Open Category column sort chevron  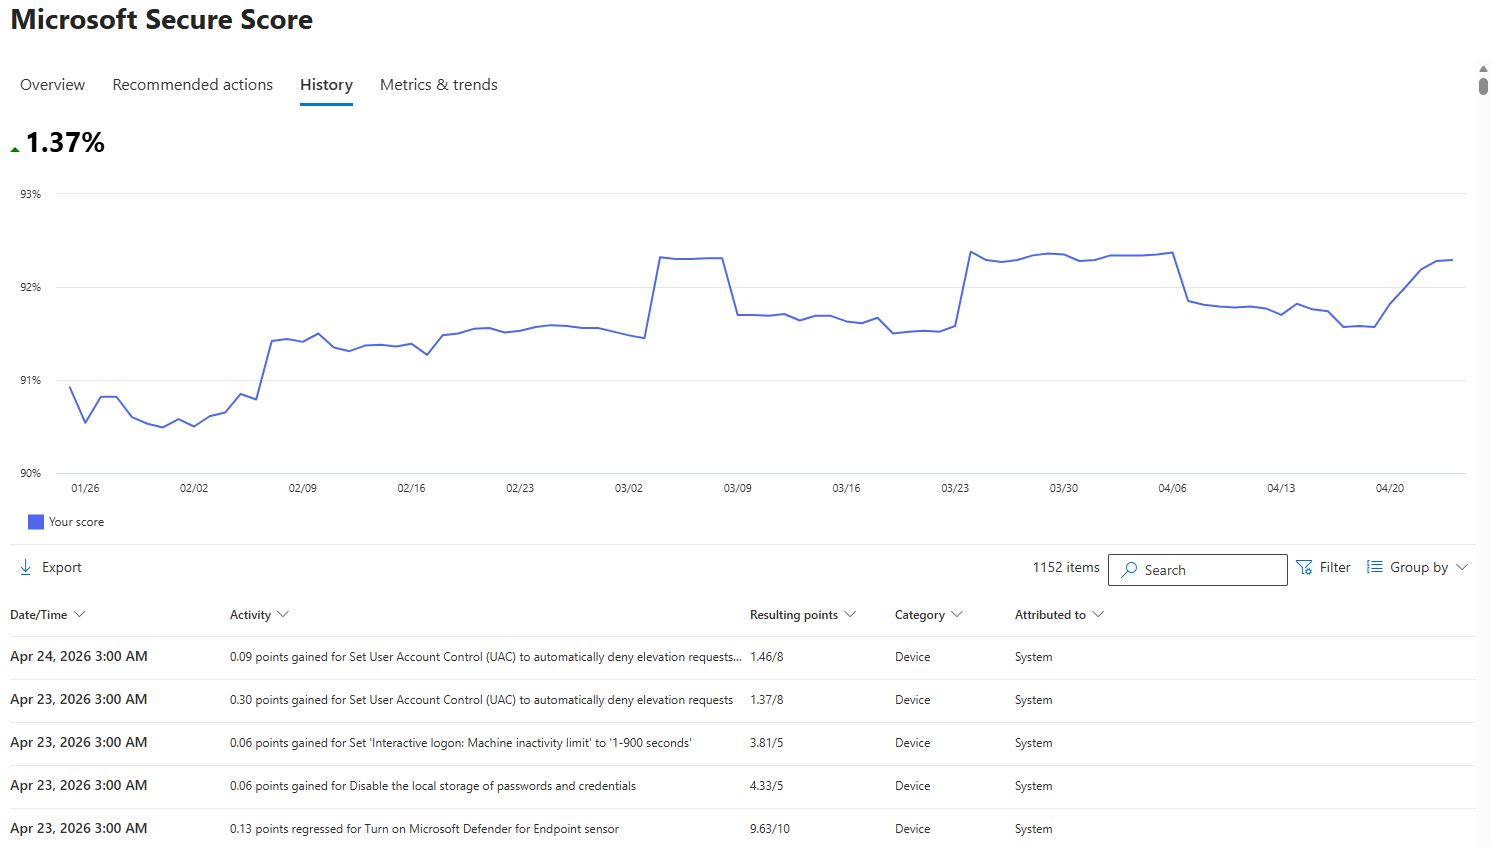click(x=957, y=614)
